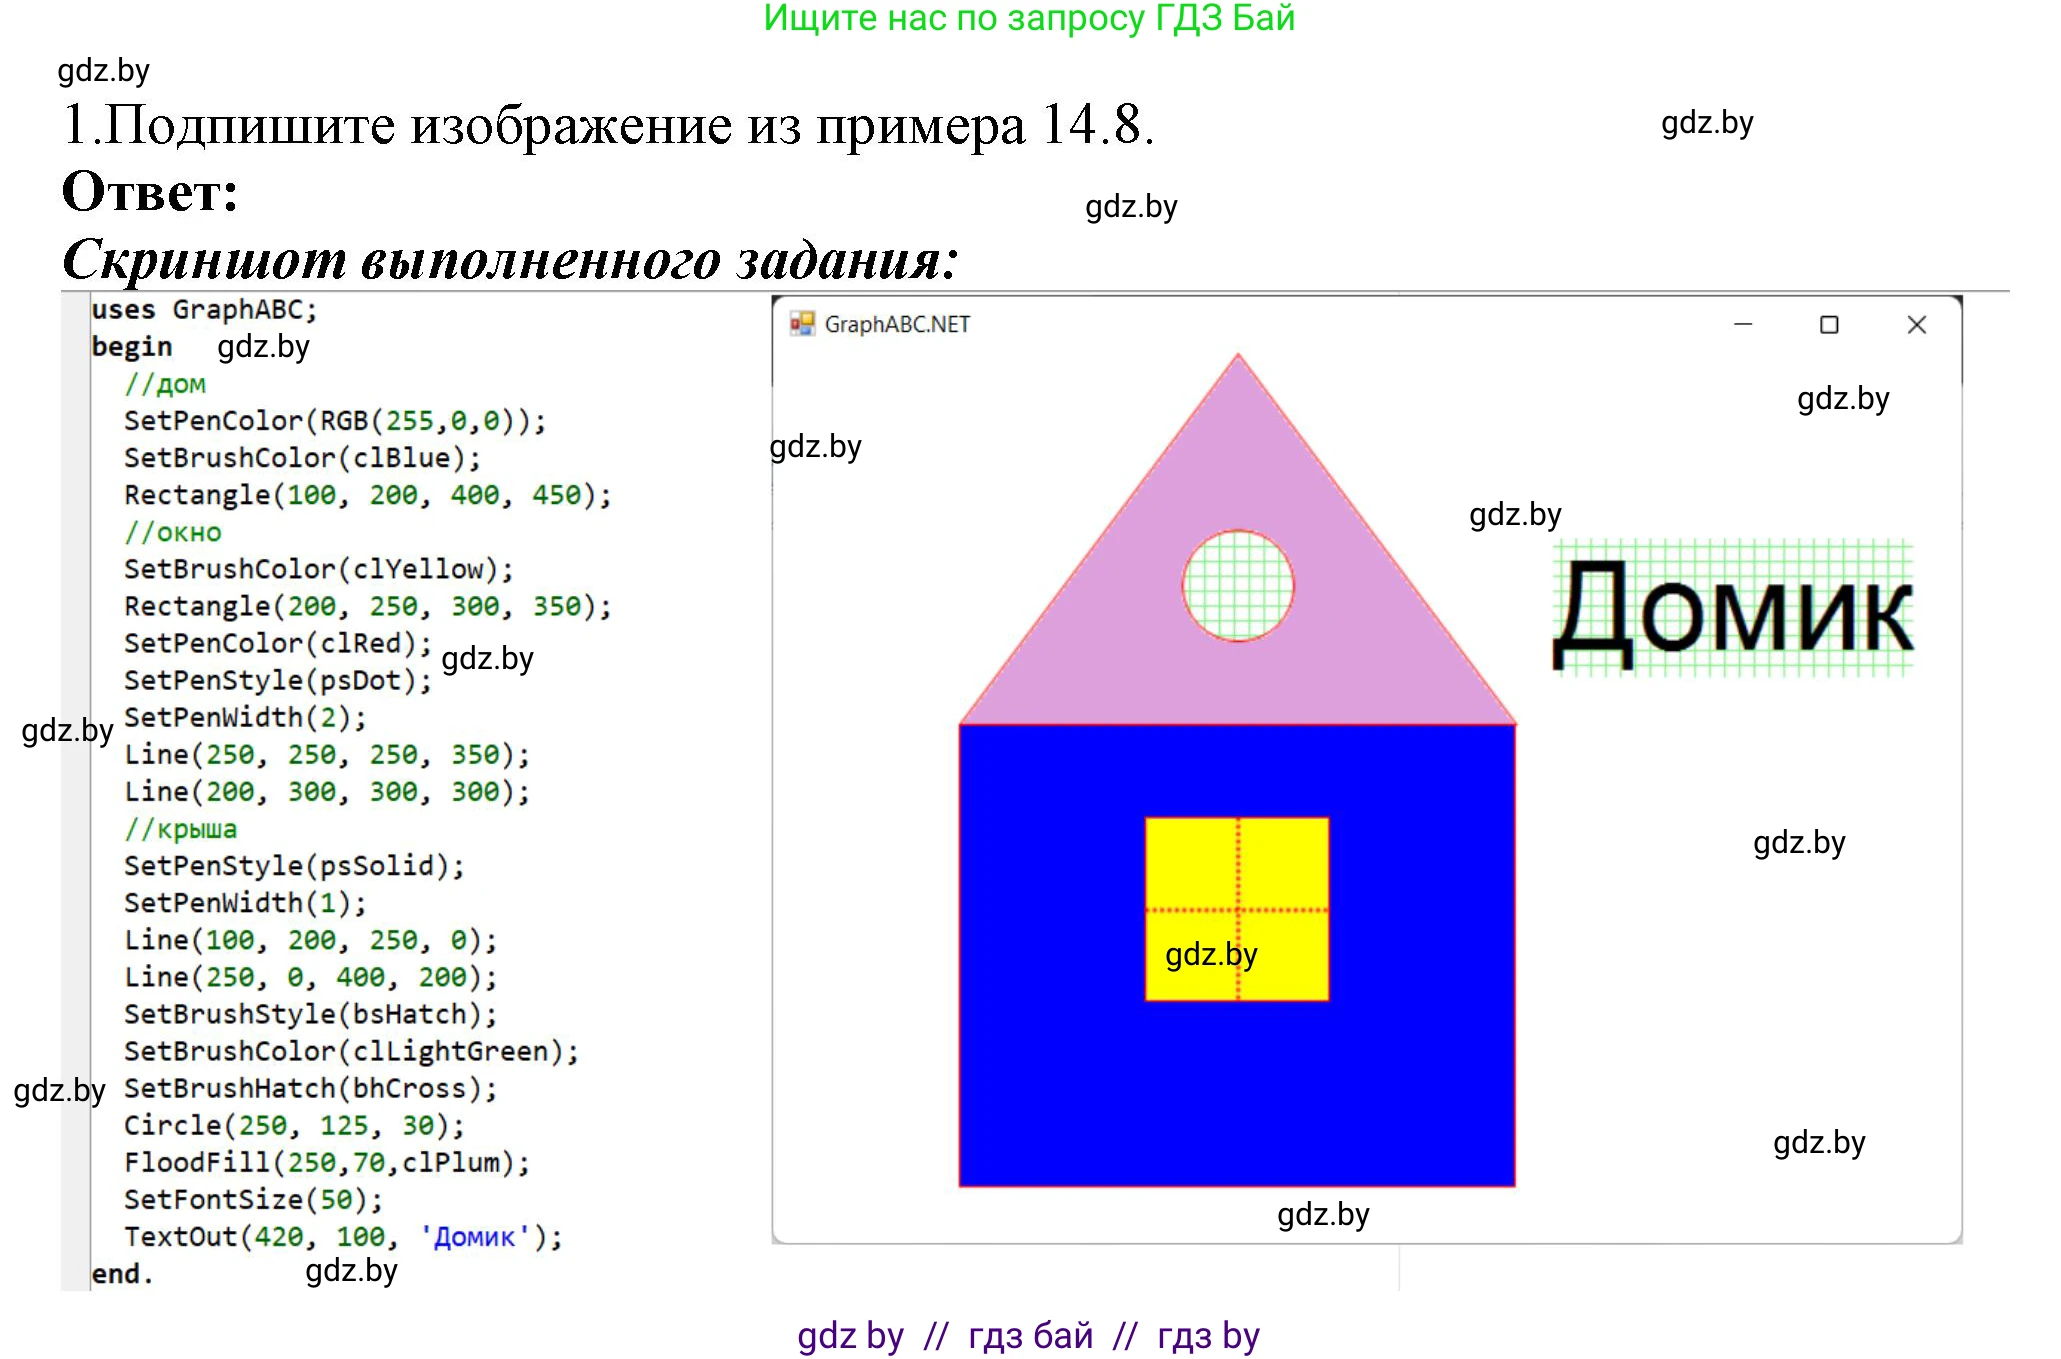
Task: Click the hatched green circle on roof
Action: pyautogui.click(x=1238, y=587)
